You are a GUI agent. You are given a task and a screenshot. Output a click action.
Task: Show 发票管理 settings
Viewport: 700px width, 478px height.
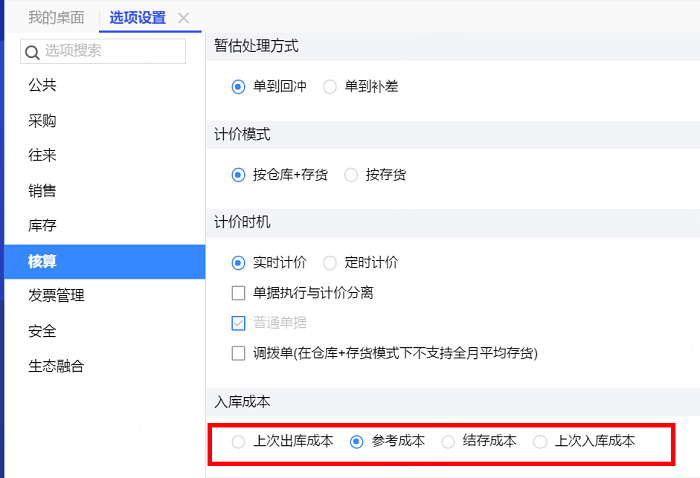click(x=57, y=296)
